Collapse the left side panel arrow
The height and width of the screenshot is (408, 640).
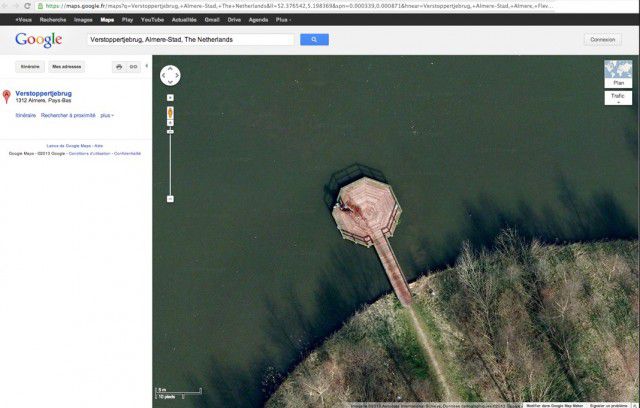[x=148, y=67]
